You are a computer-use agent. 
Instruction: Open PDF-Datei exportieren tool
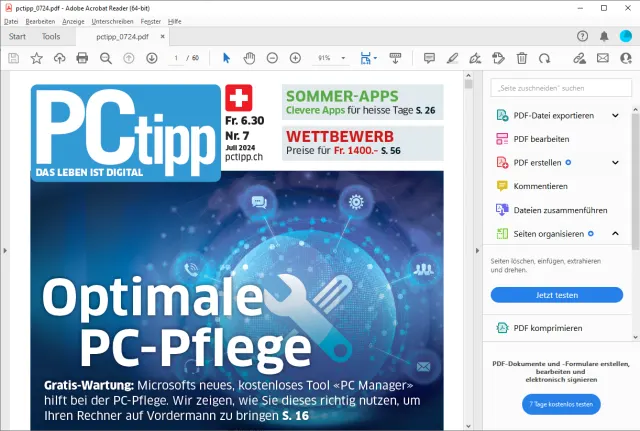pyautogui.click(x=553, y=116)
